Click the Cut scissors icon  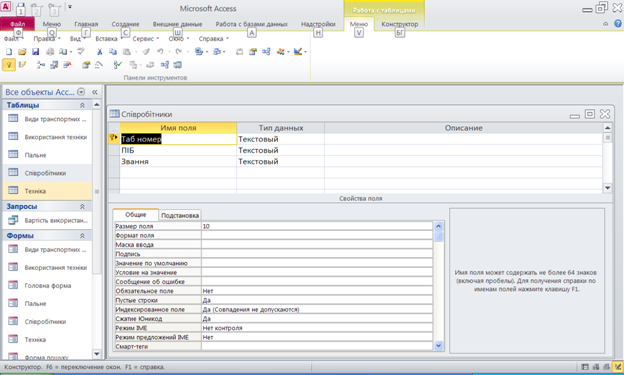(x=99, y=52)
